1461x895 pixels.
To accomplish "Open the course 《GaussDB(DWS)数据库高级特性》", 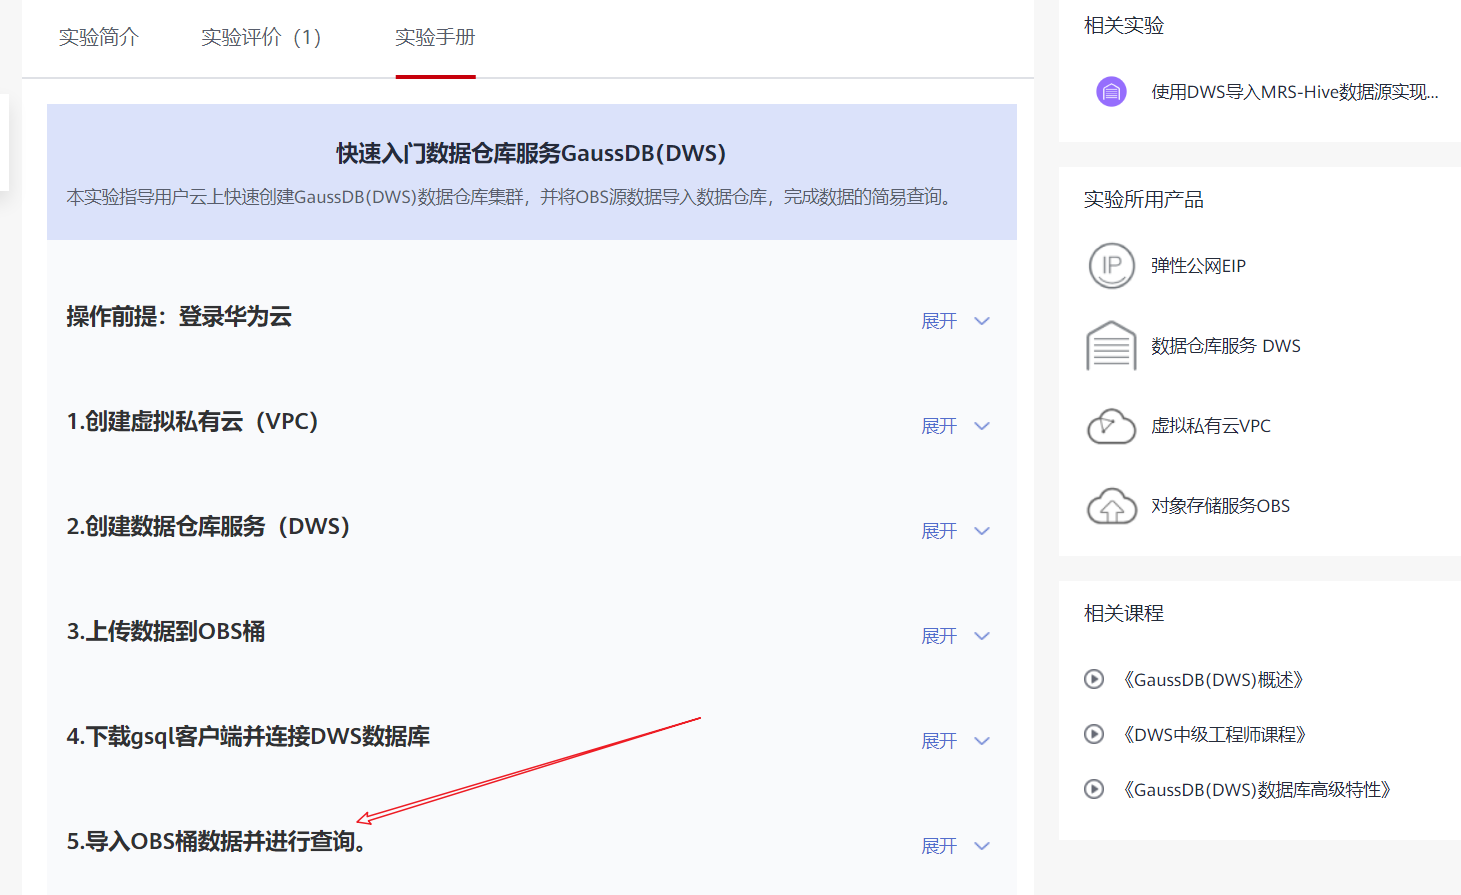I will [1256, 790].
